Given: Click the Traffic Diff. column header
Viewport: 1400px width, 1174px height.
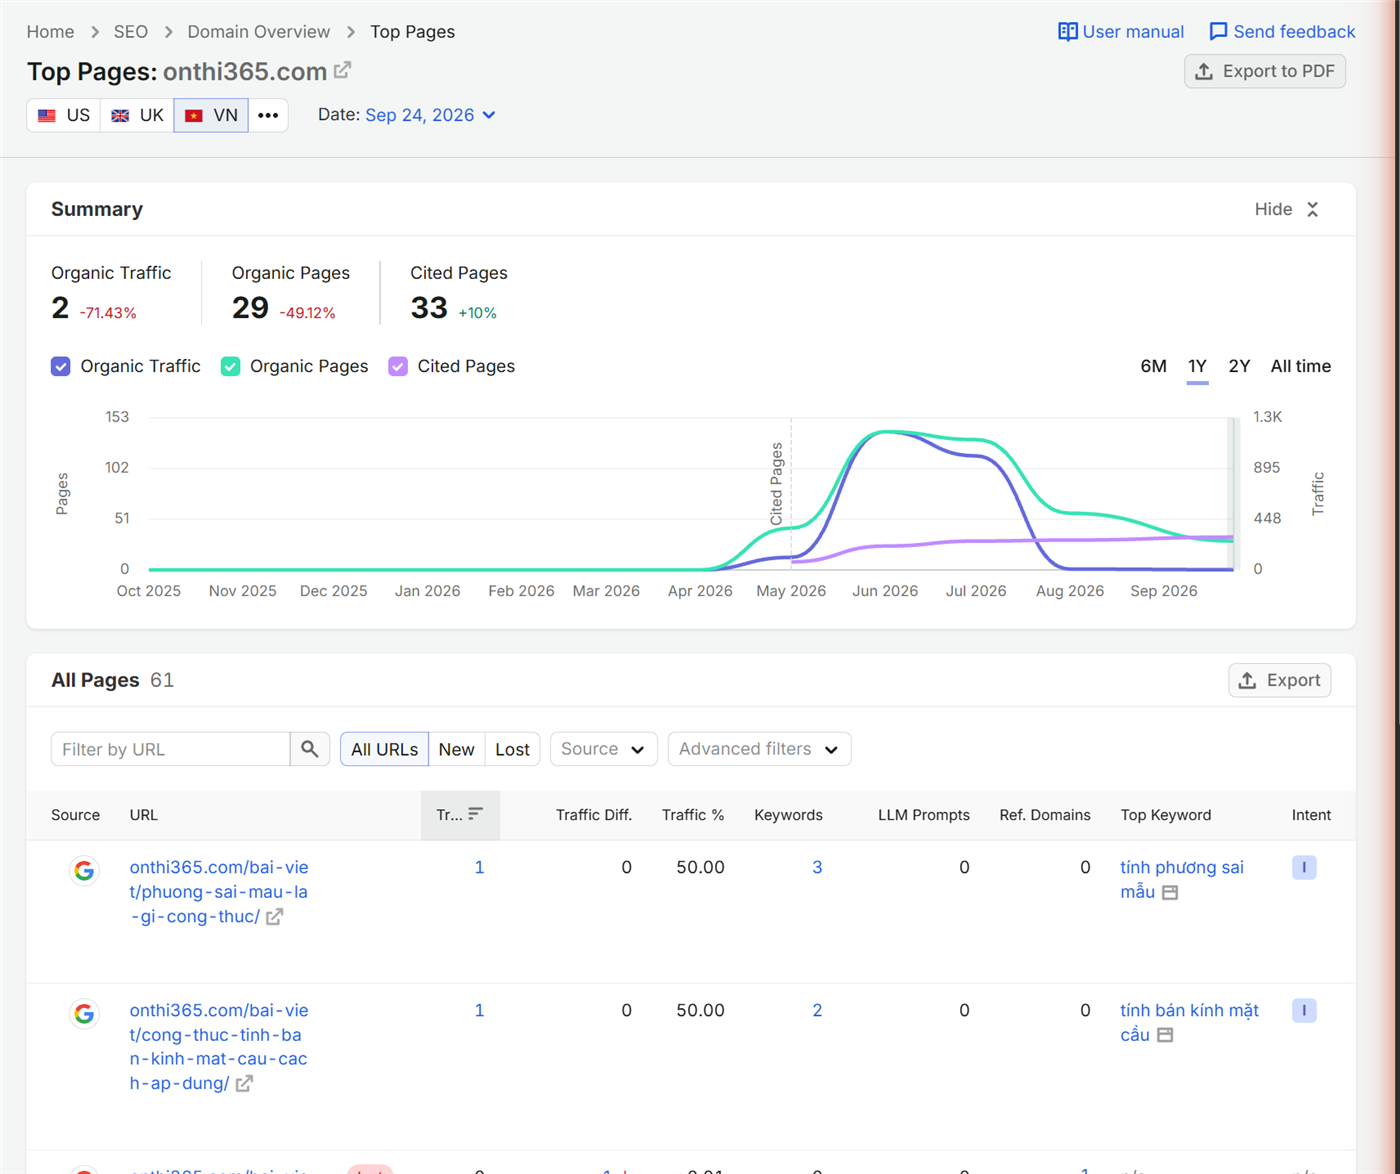Looking at the screenshot, I should pyautogui.click(x=594, y=815).
